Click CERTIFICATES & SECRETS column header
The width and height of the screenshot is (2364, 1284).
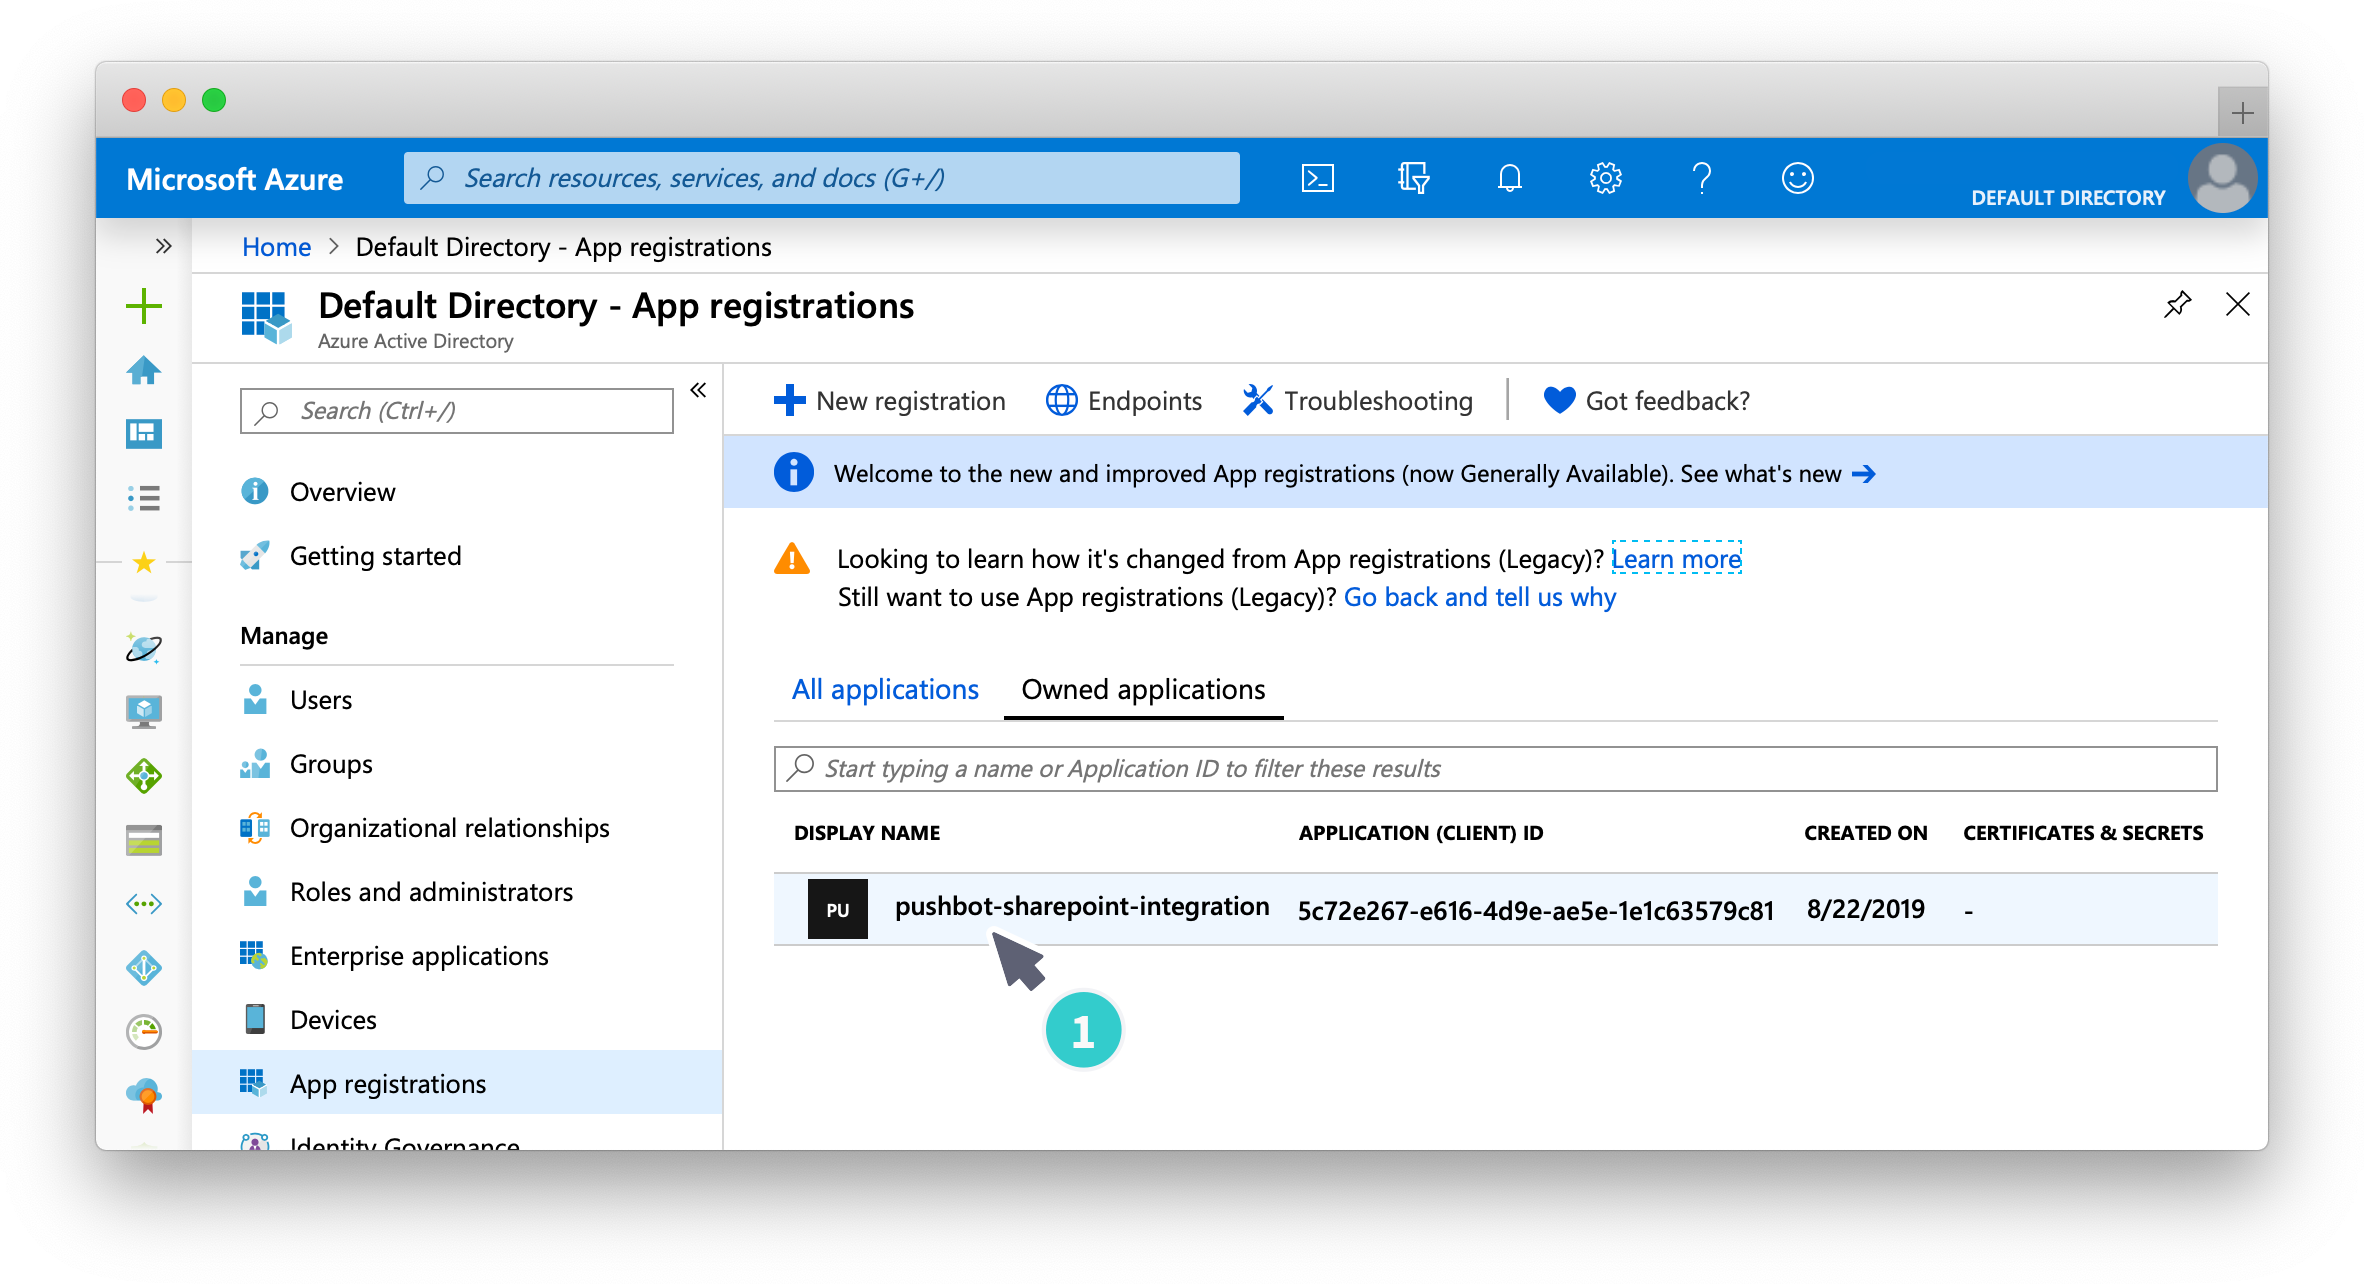[x=2083, y=833]
